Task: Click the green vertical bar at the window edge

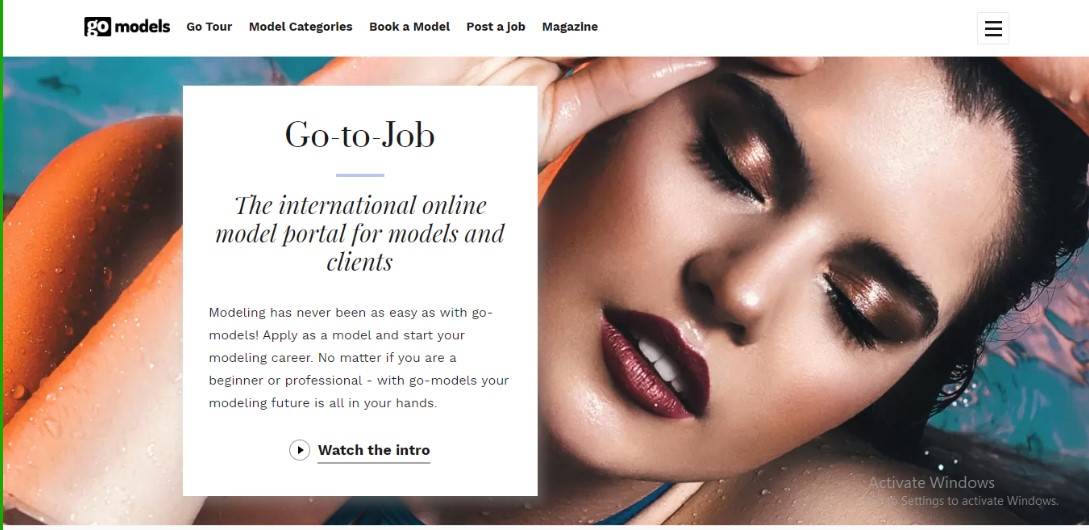Action: click(1, 265)
